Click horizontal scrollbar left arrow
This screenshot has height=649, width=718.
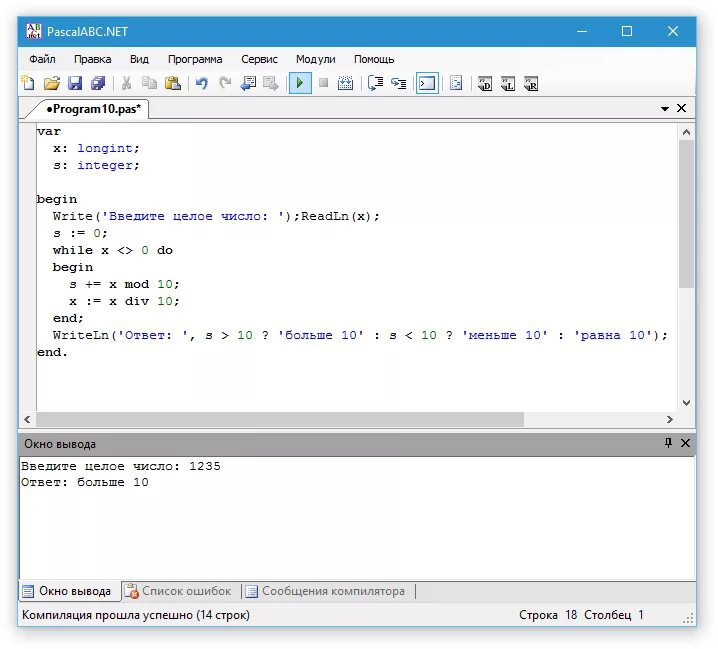coord(27,419)
